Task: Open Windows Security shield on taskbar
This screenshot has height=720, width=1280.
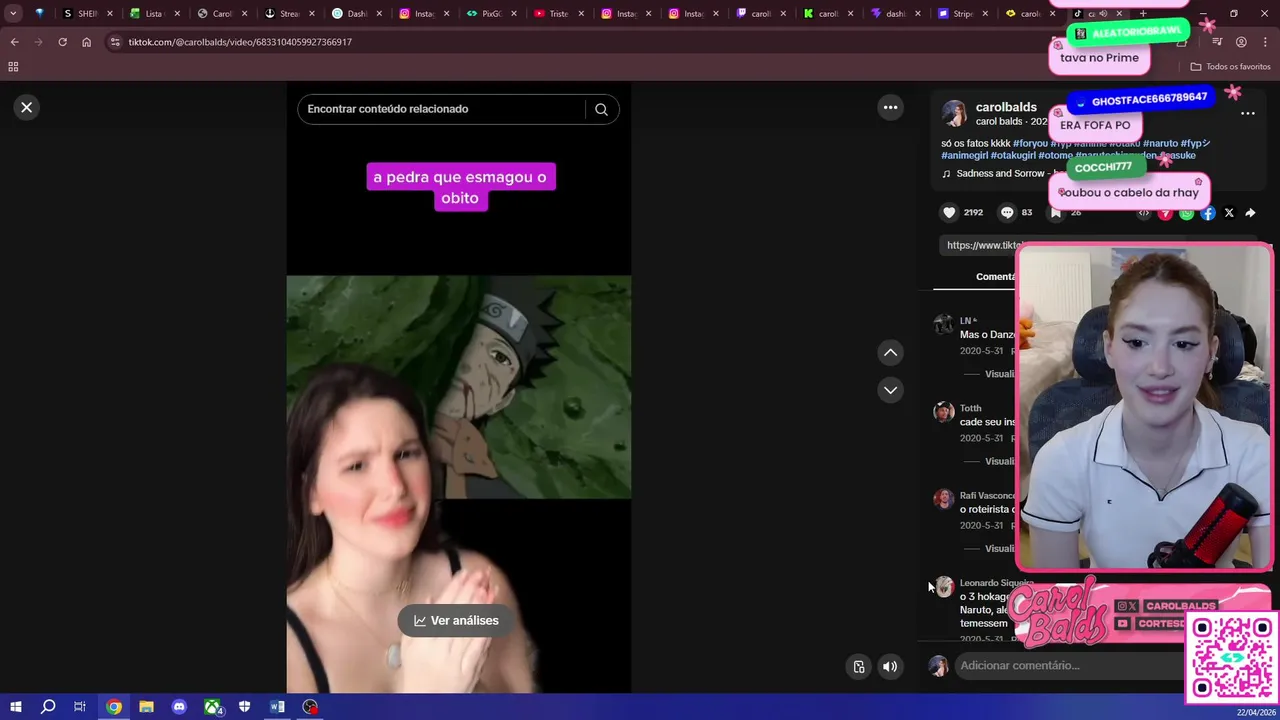Action: click(x=244, y=707)
